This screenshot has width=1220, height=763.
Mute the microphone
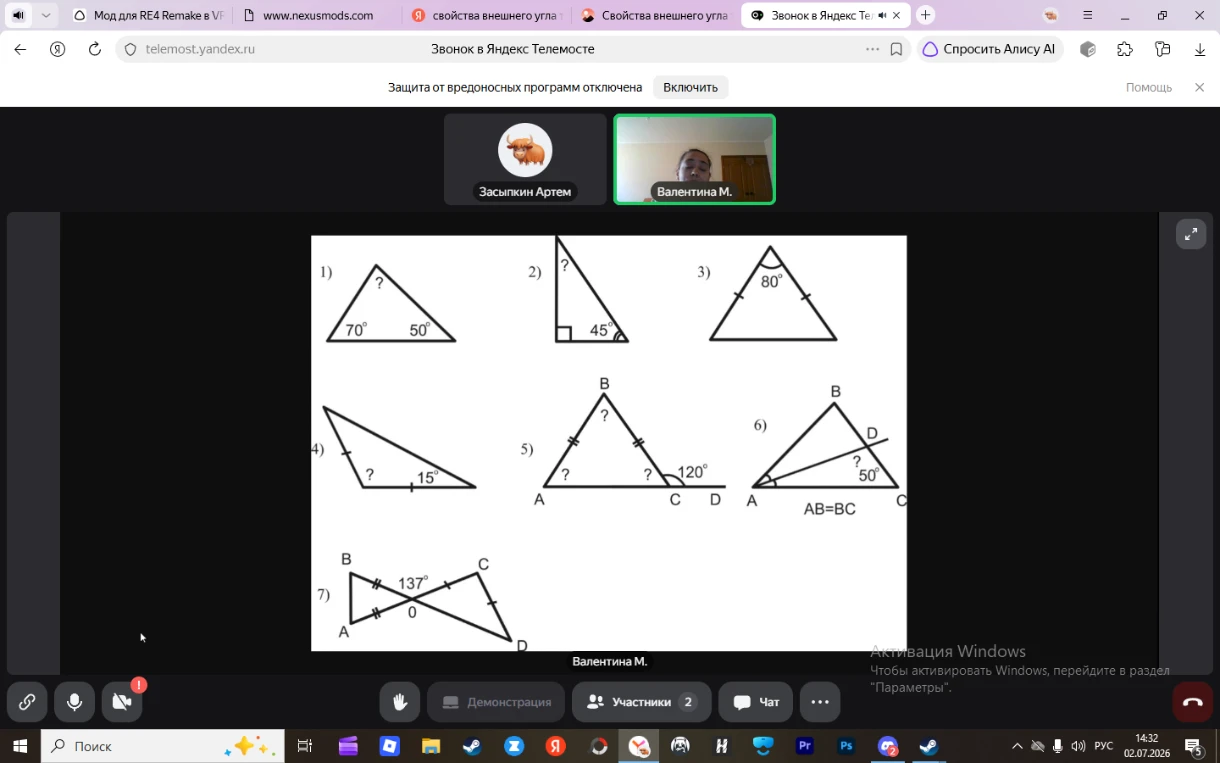point(74,702)
